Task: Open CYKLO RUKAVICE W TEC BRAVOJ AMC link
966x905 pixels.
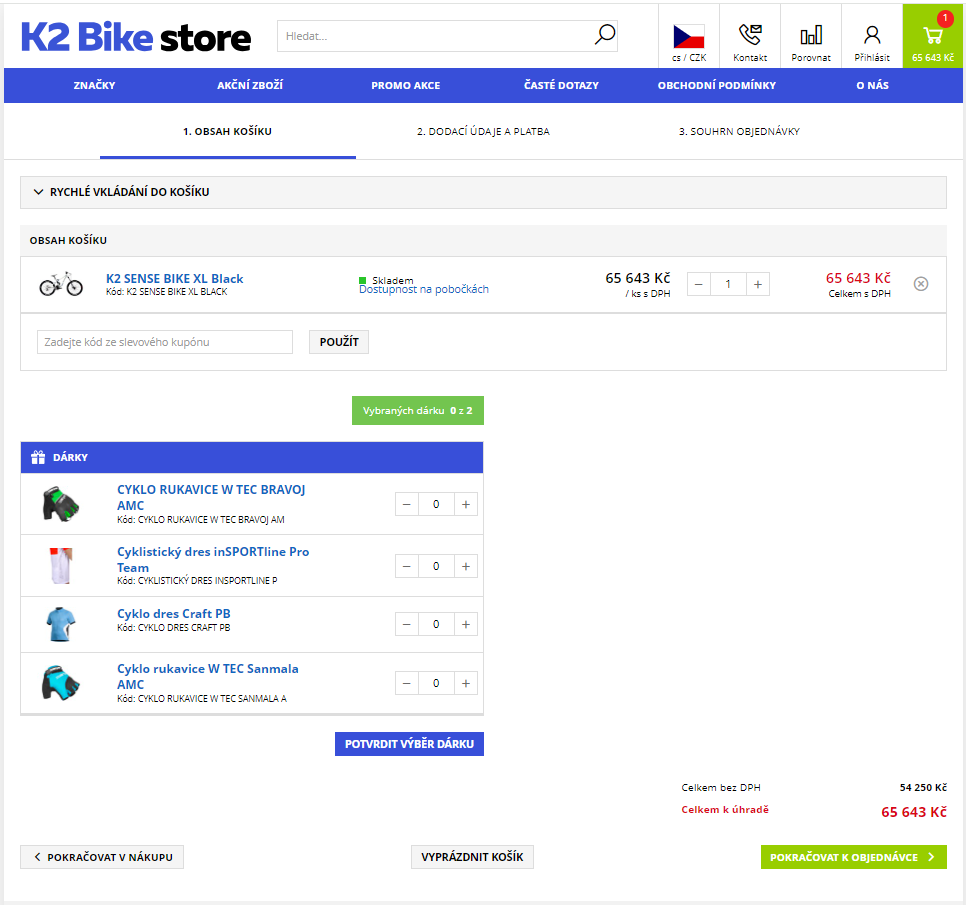Action: pos(211,497)
